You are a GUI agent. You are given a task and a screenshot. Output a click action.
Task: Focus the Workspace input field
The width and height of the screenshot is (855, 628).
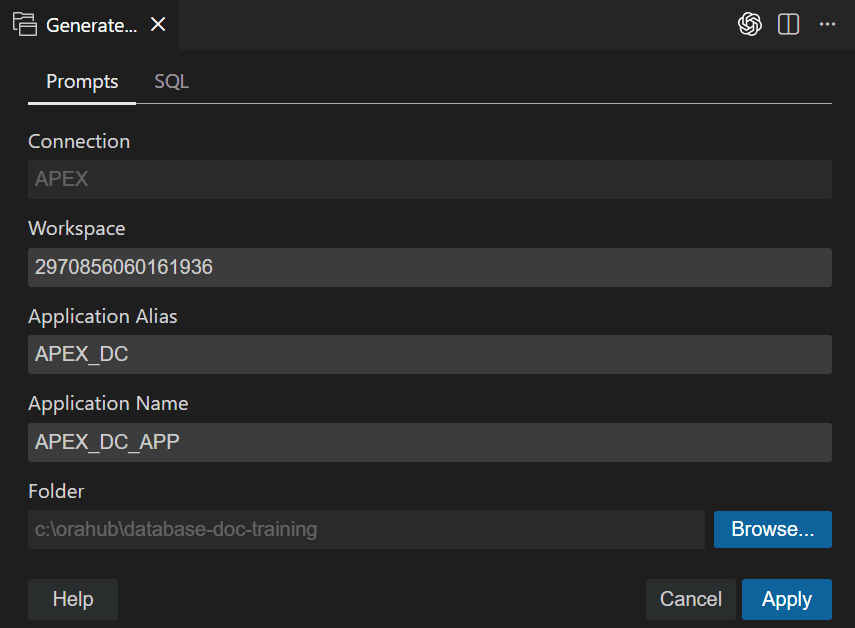pos(430,268)
